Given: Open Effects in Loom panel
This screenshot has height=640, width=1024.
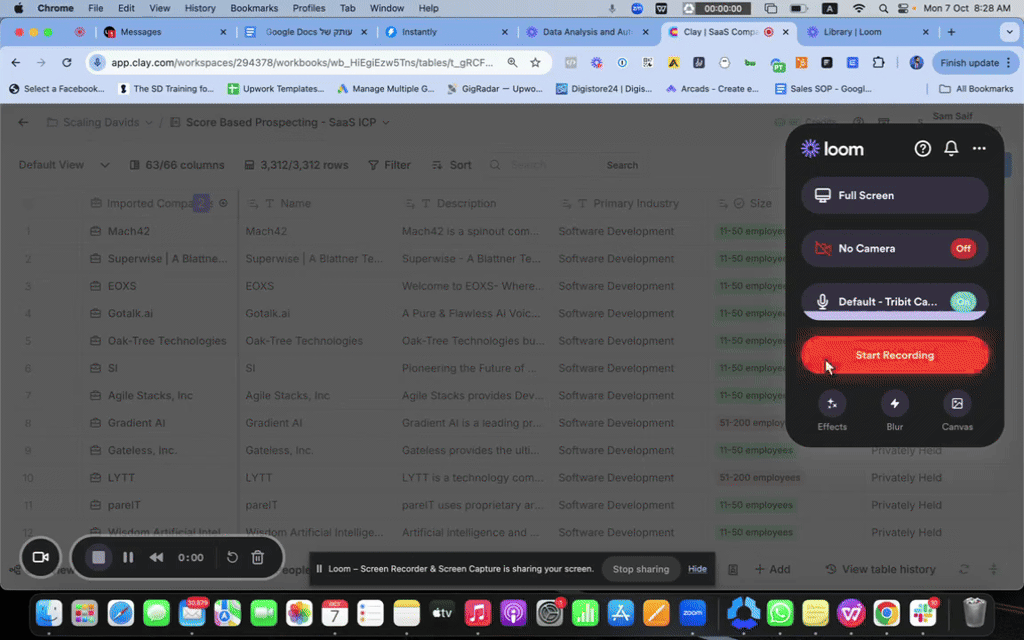Looking at the screenshot, I should (x=832, y=404).
